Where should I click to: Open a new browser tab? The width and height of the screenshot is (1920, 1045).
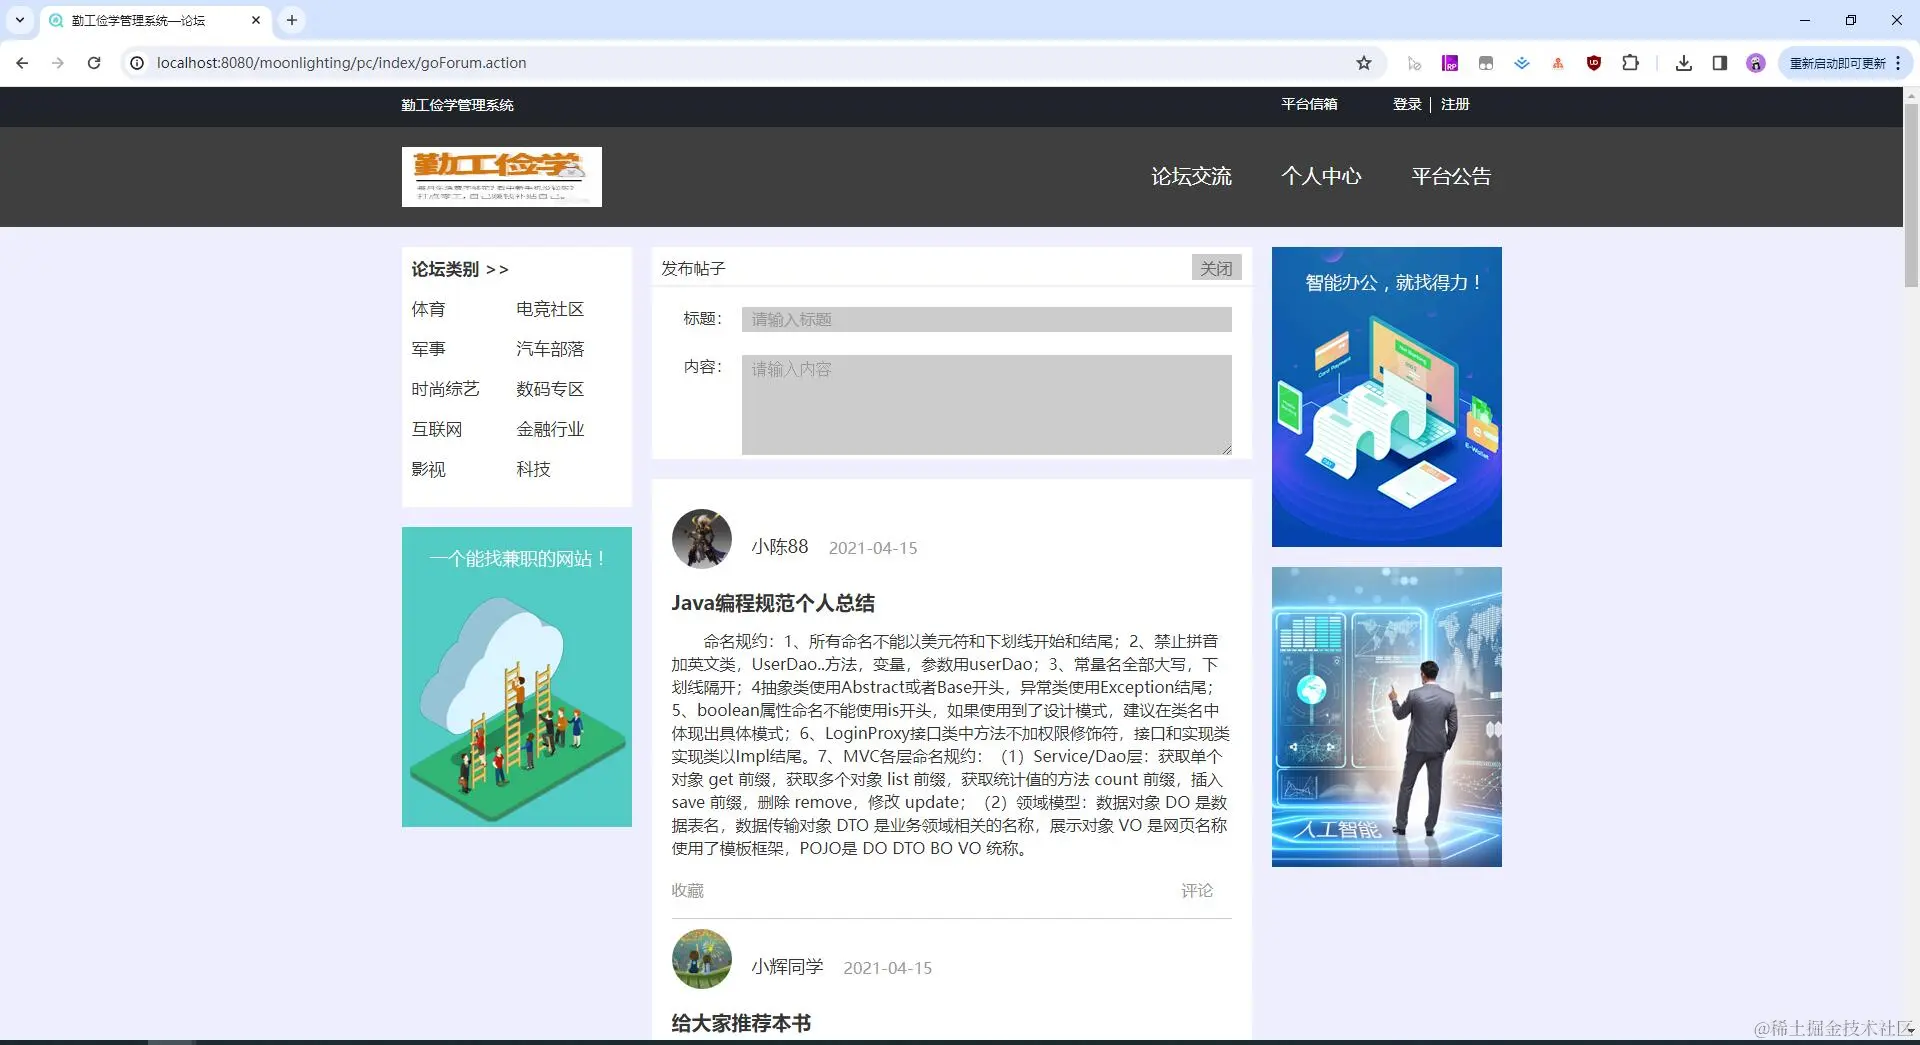(x=292, y=20)
